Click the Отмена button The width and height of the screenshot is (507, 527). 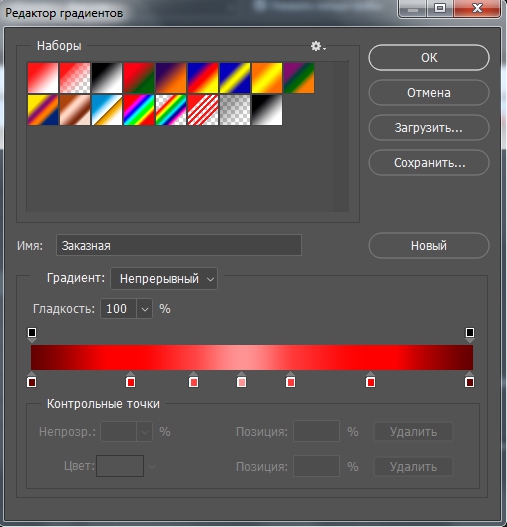pyautogui.click(x=429, y=92)
